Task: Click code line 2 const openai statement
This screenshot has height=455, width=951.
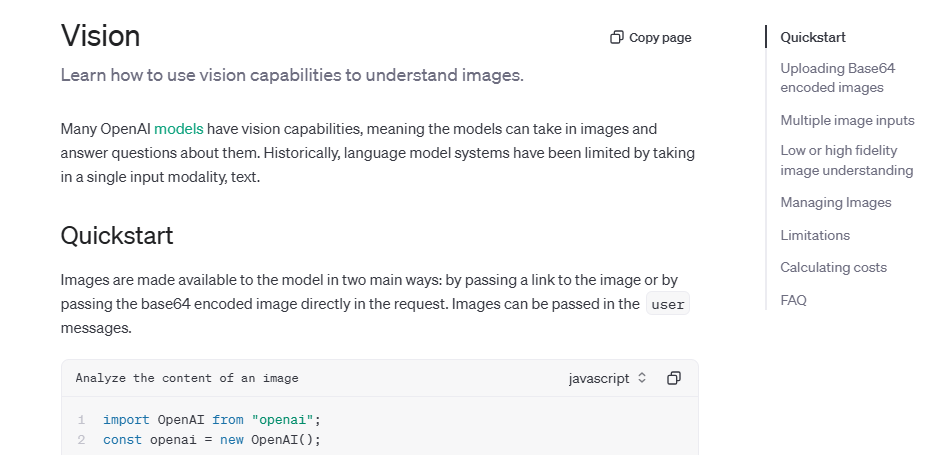Action: click(212, 440)
